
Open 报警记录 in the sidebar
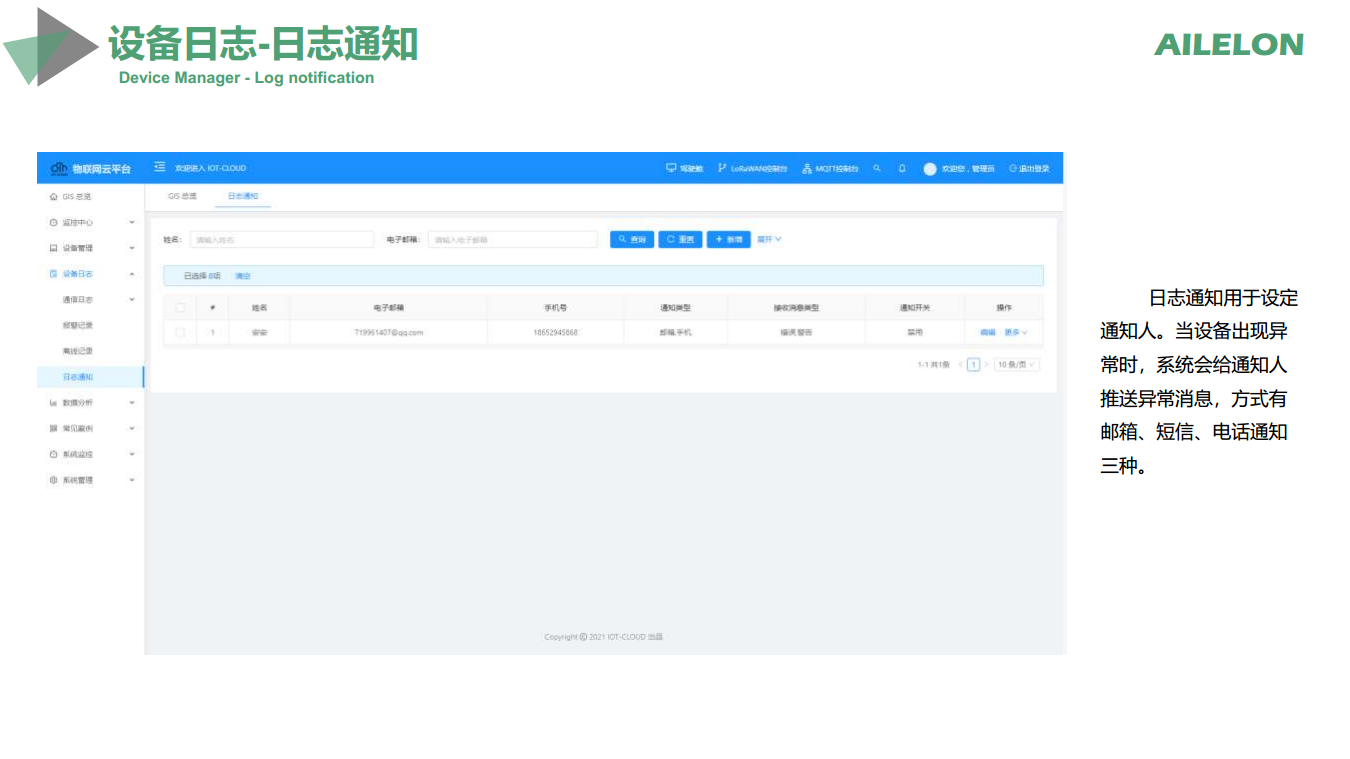pyautogui.click(x=77, y=325)
